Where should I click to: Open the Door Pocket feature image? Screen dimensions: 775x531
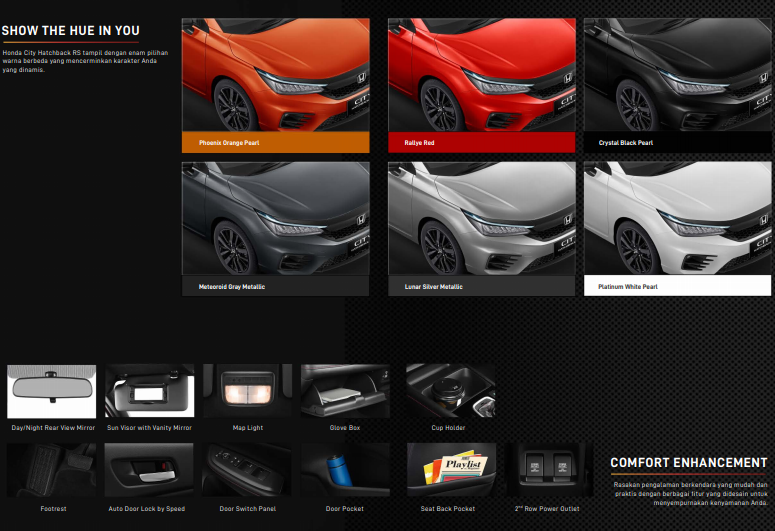point(345,471)
